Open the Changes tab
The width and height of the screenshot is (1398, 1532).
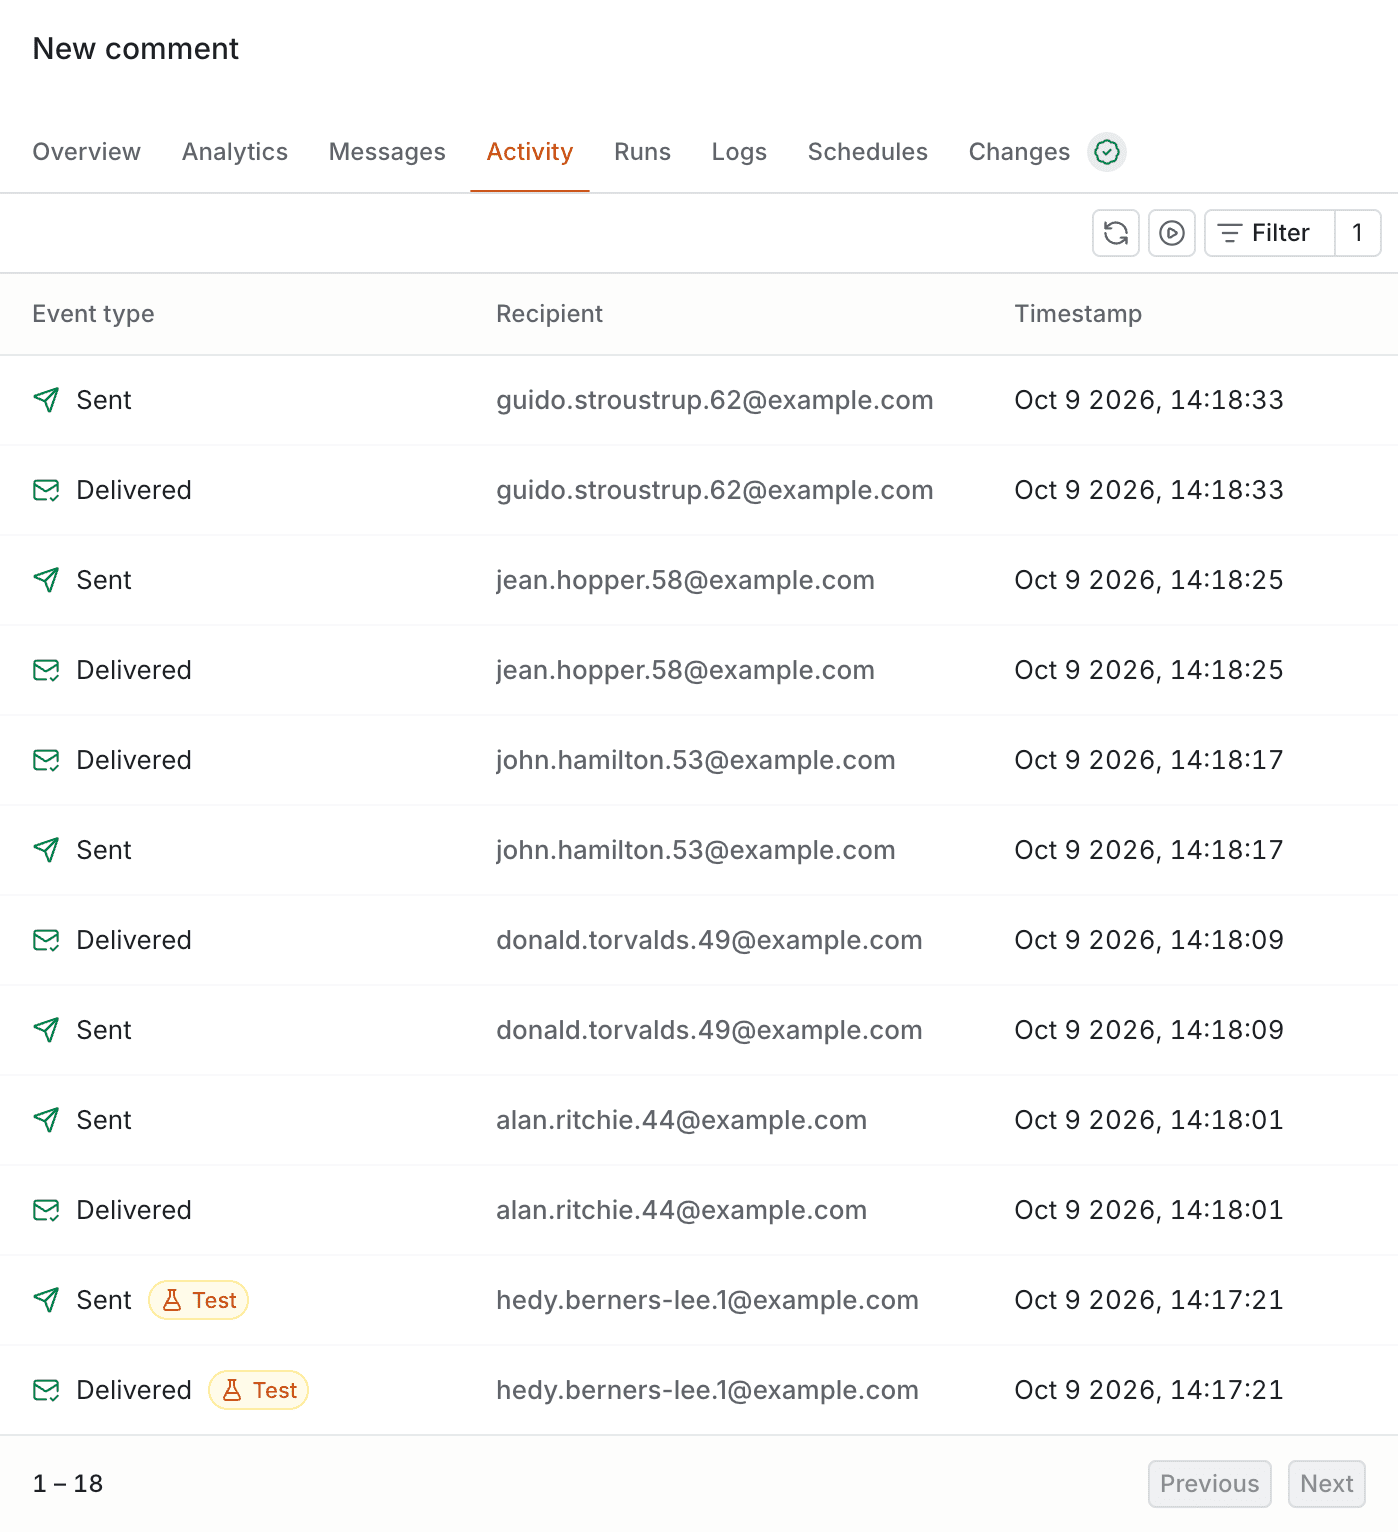click(1019, 152)
